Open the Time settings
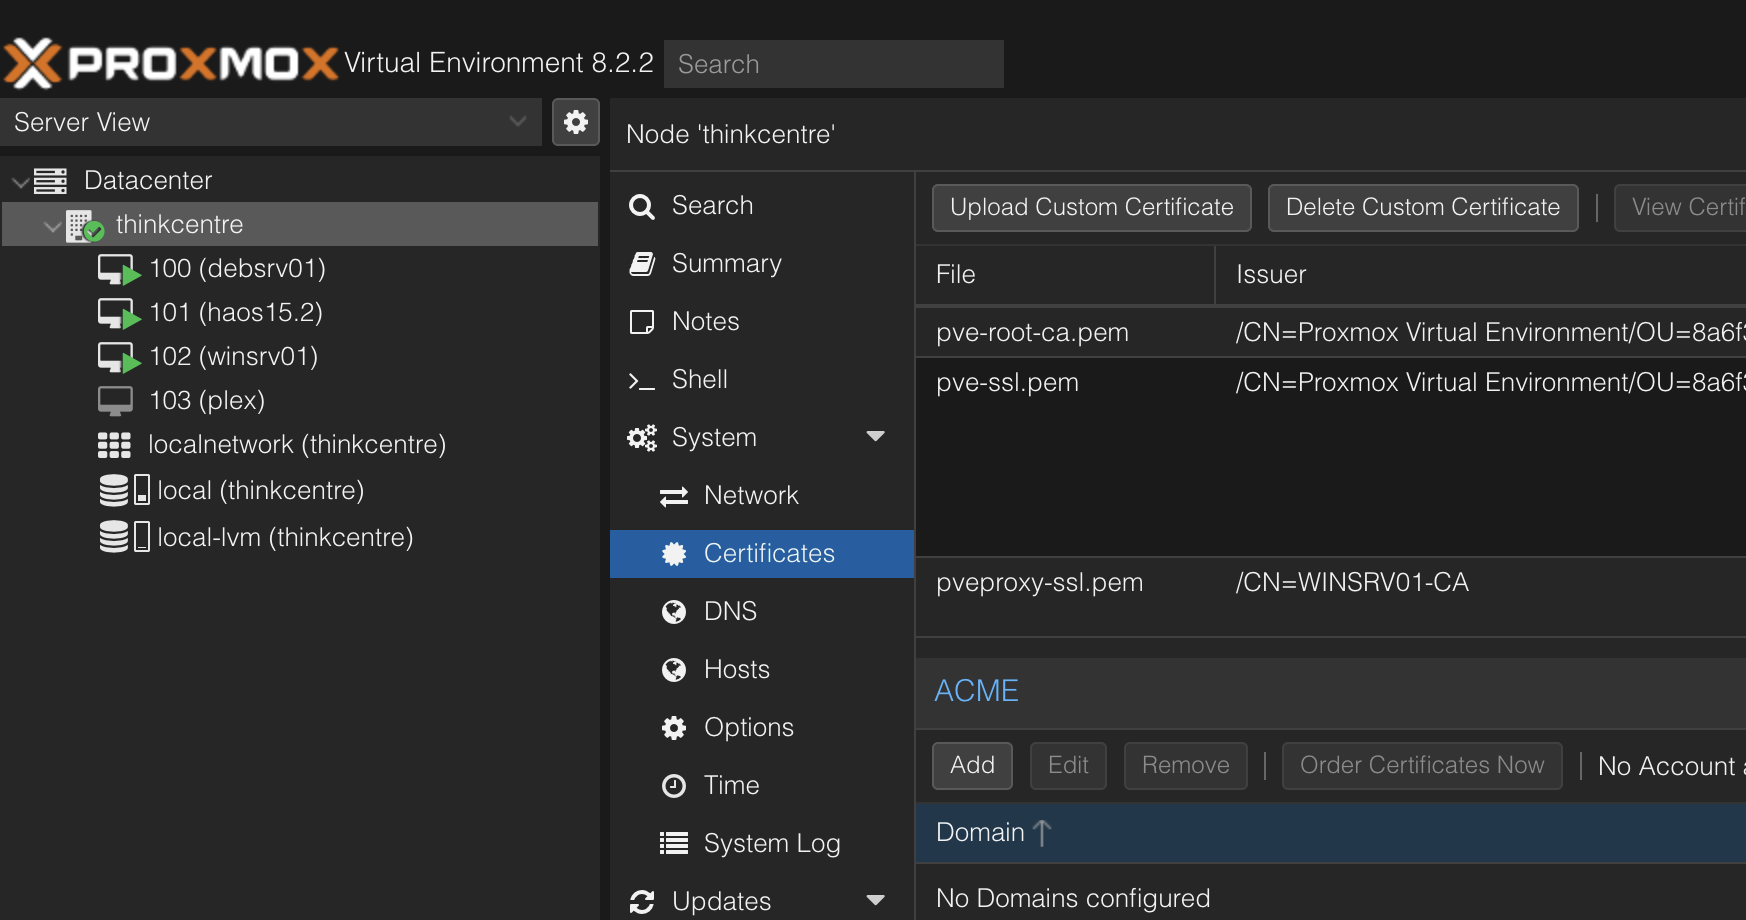The height and width of the screenshot is (920, 1746). [x=762, y=786]
